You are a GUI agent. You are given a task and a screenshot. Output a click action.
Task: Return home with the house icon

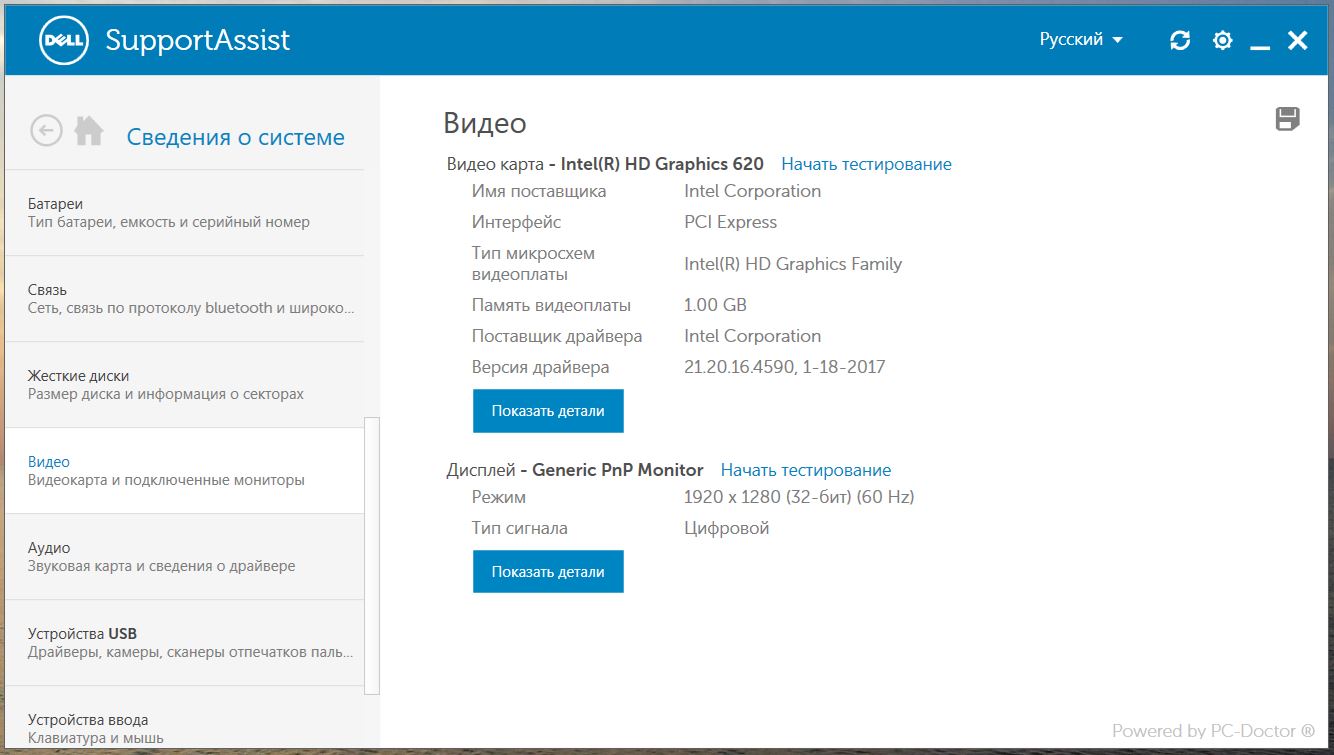click(89, 130)
